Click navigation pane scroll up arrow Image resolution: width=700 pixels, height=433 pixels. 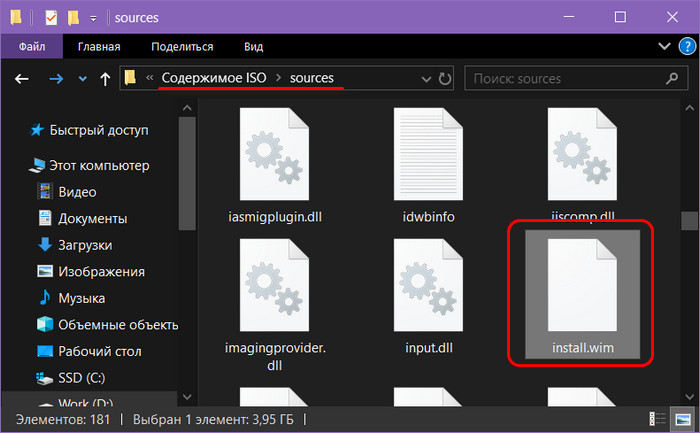pyautogui.click(x=187, y=108)
